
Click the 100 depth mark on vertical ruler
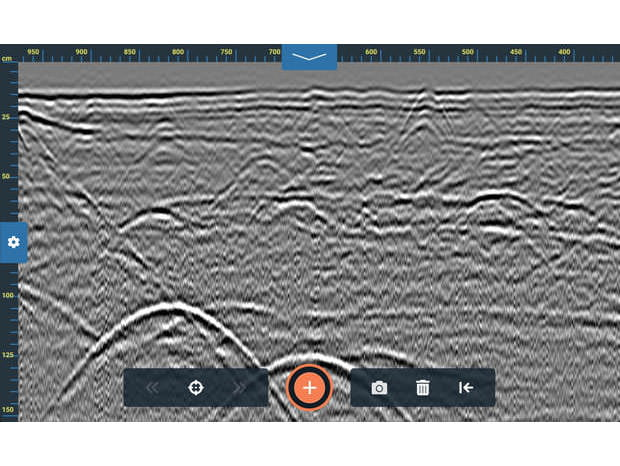[7, 295]
